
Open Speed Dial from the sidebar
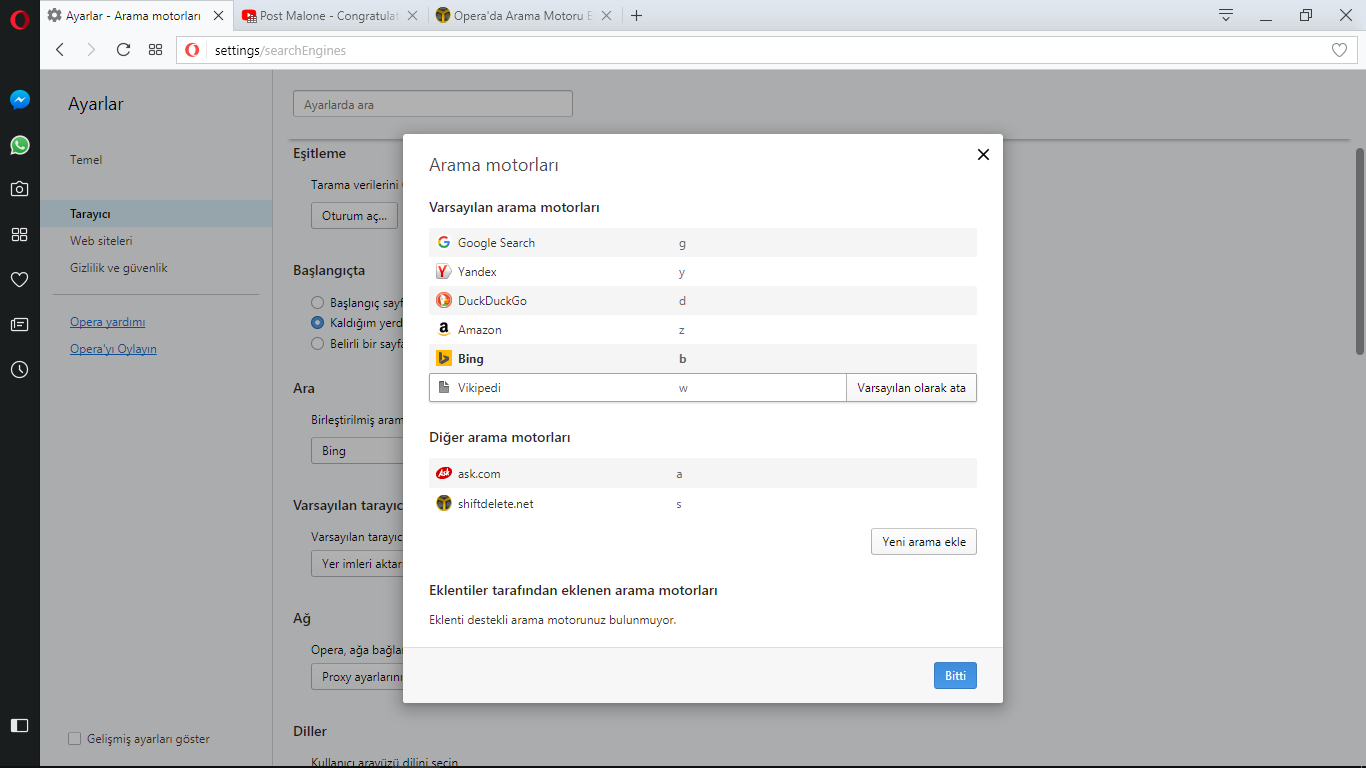pos(20,234)
